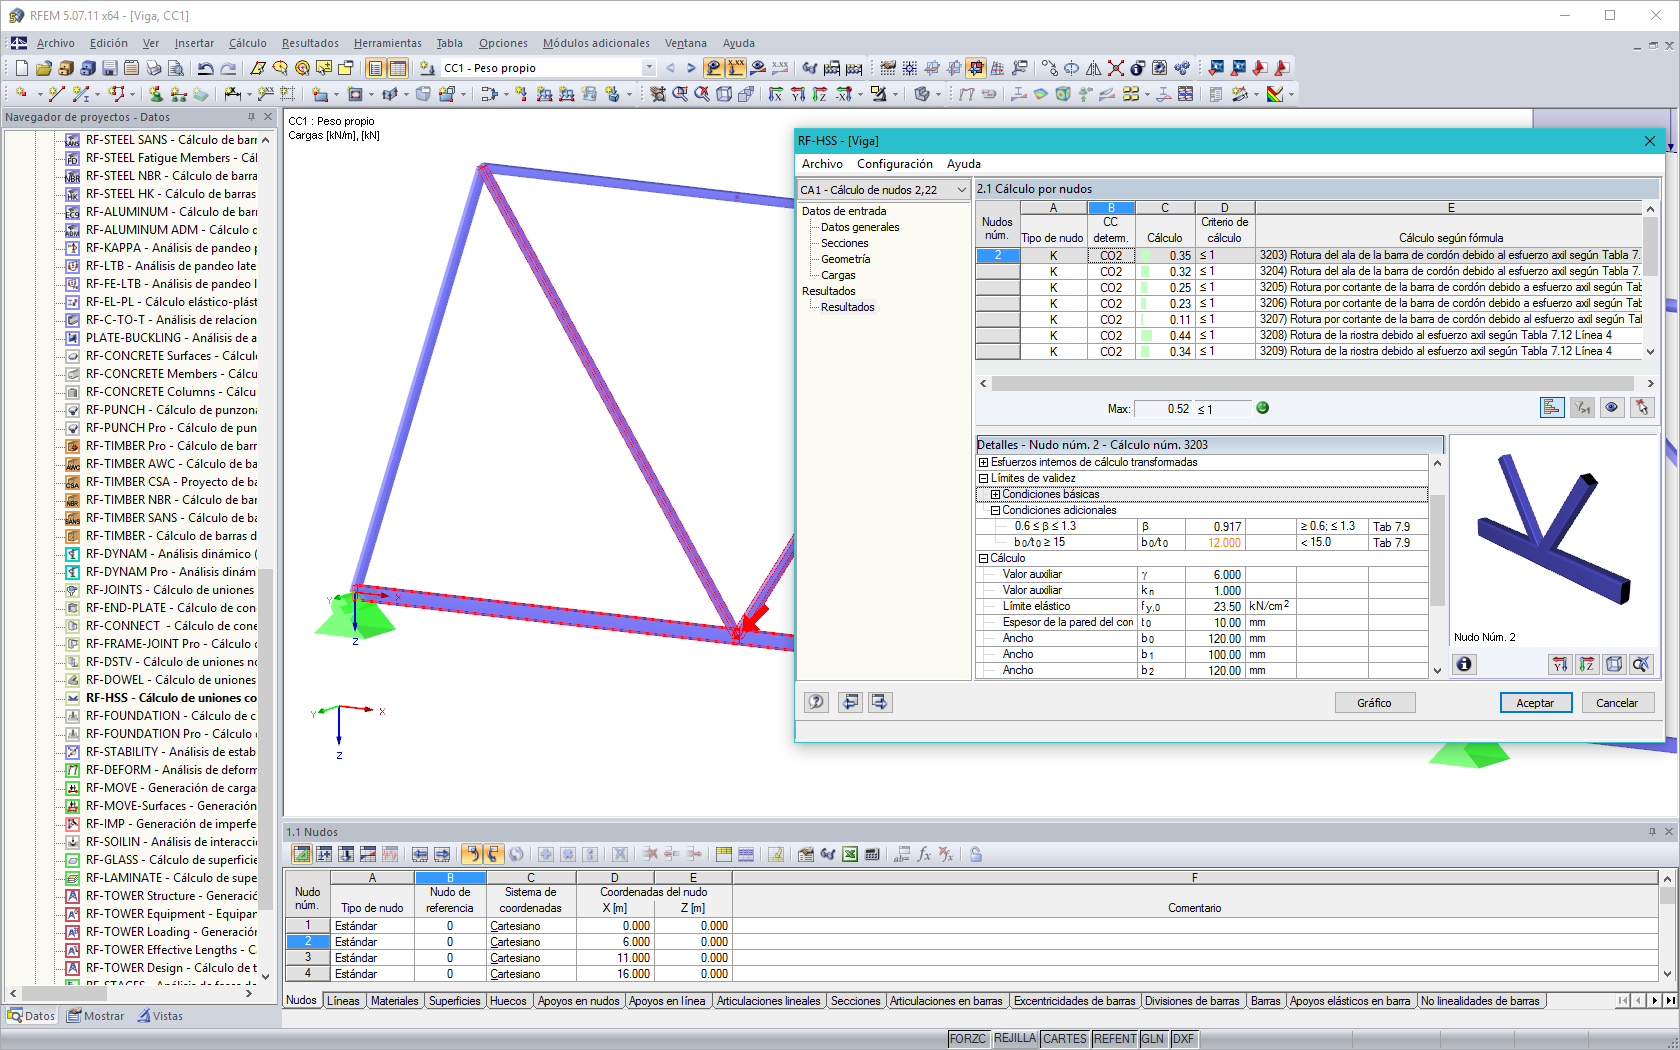Save the model using the floppy disk icon
This screenshot has width=1680, height=1050.
(109, 68)
